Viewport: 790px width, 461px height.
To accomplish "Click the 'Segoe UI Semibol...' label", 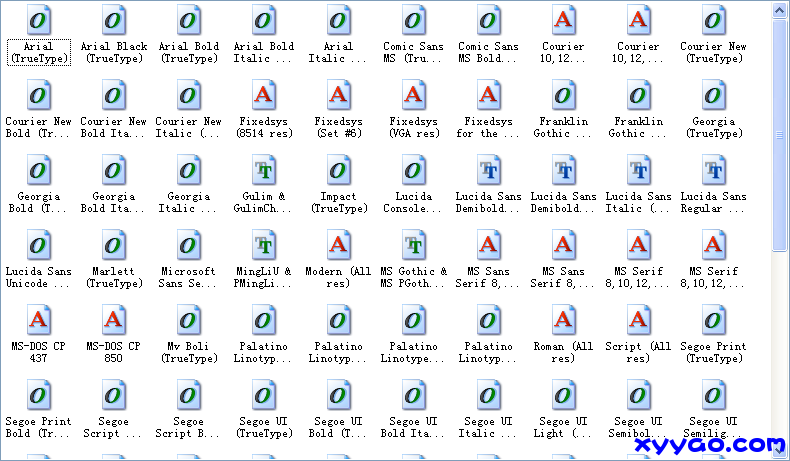I will [x=638, y=428].
